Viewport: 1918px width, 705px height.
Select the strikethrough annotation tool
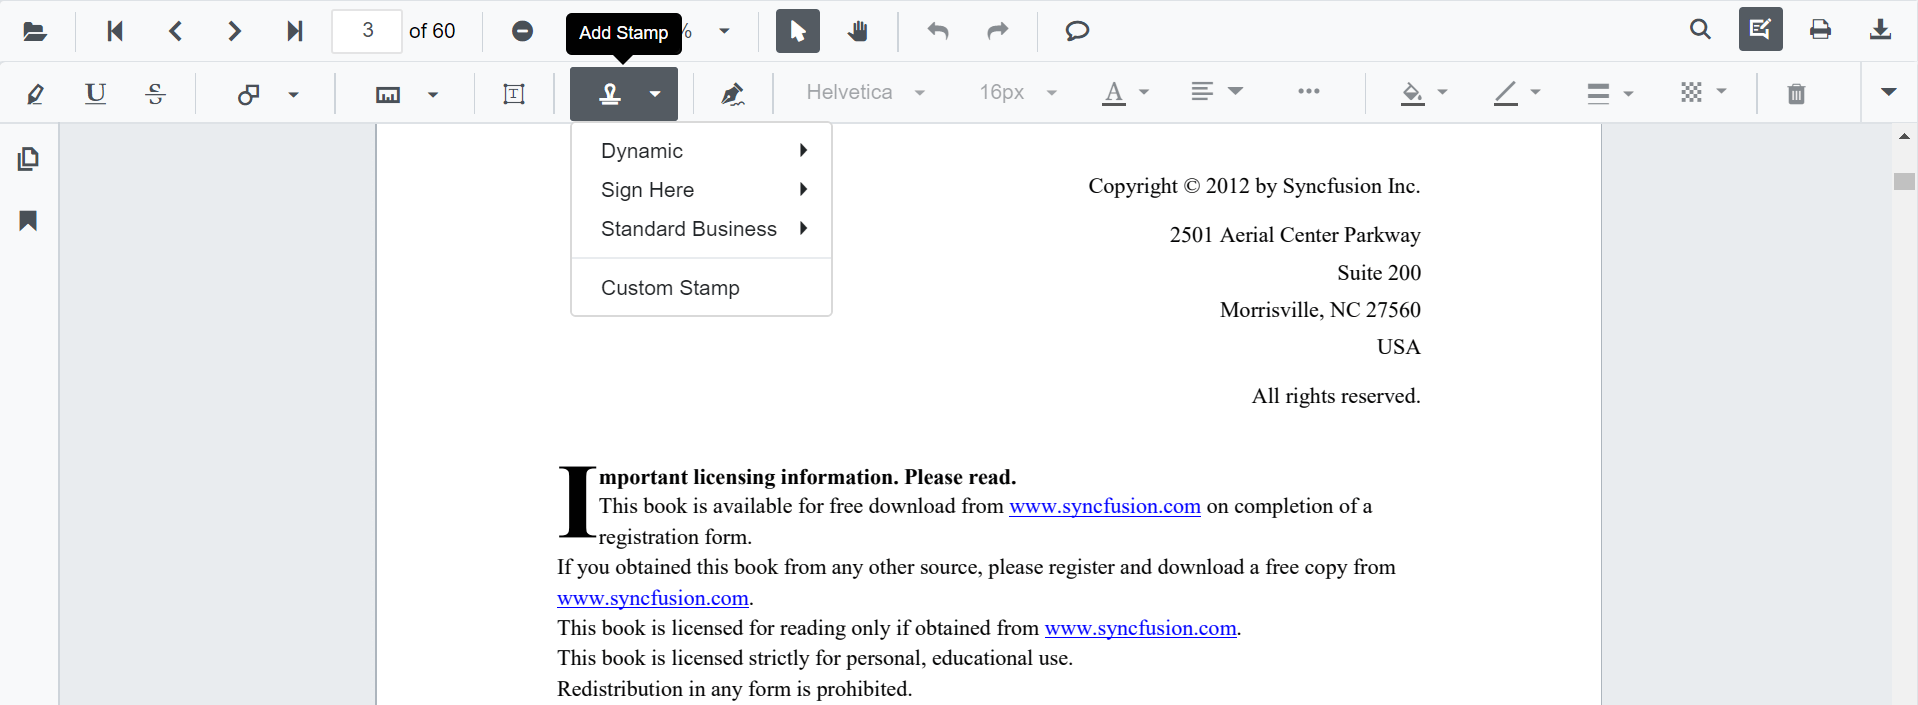[x=155, y=94]
